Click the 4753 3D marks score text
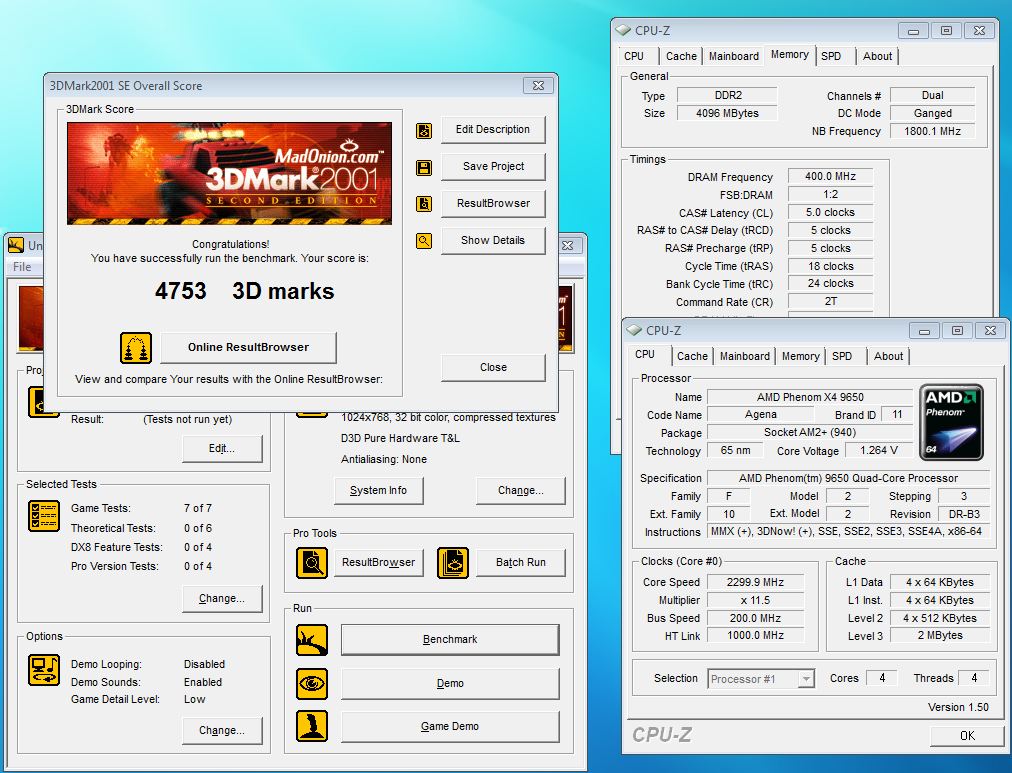Screen dimensions: 1012x773 pyautogui.click(x=245, y=291)
